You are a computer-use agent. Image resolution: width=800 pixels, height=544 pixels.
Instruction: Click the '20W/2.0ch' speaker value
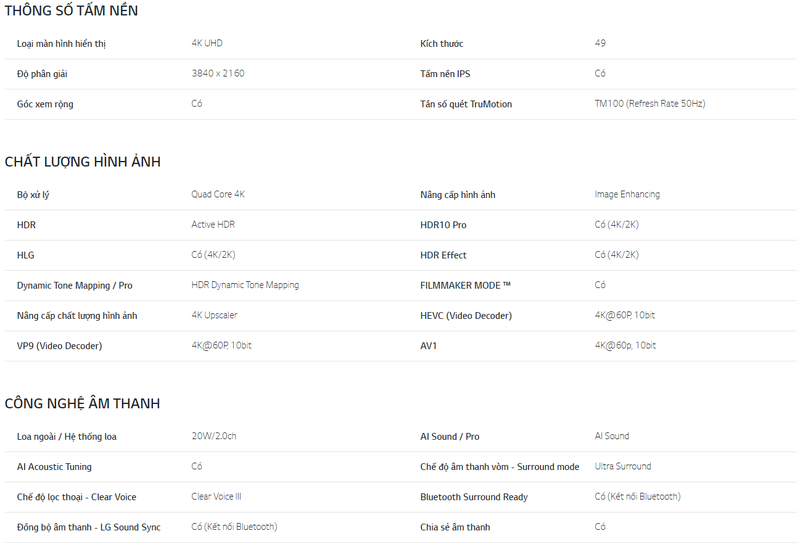[x=214, y=437]
